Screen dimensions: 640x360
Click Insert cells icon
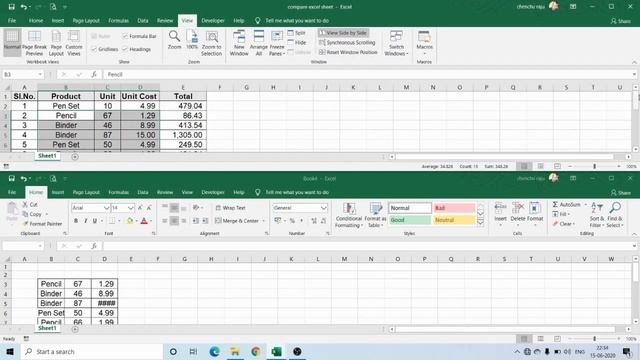[x=500, y=208]
